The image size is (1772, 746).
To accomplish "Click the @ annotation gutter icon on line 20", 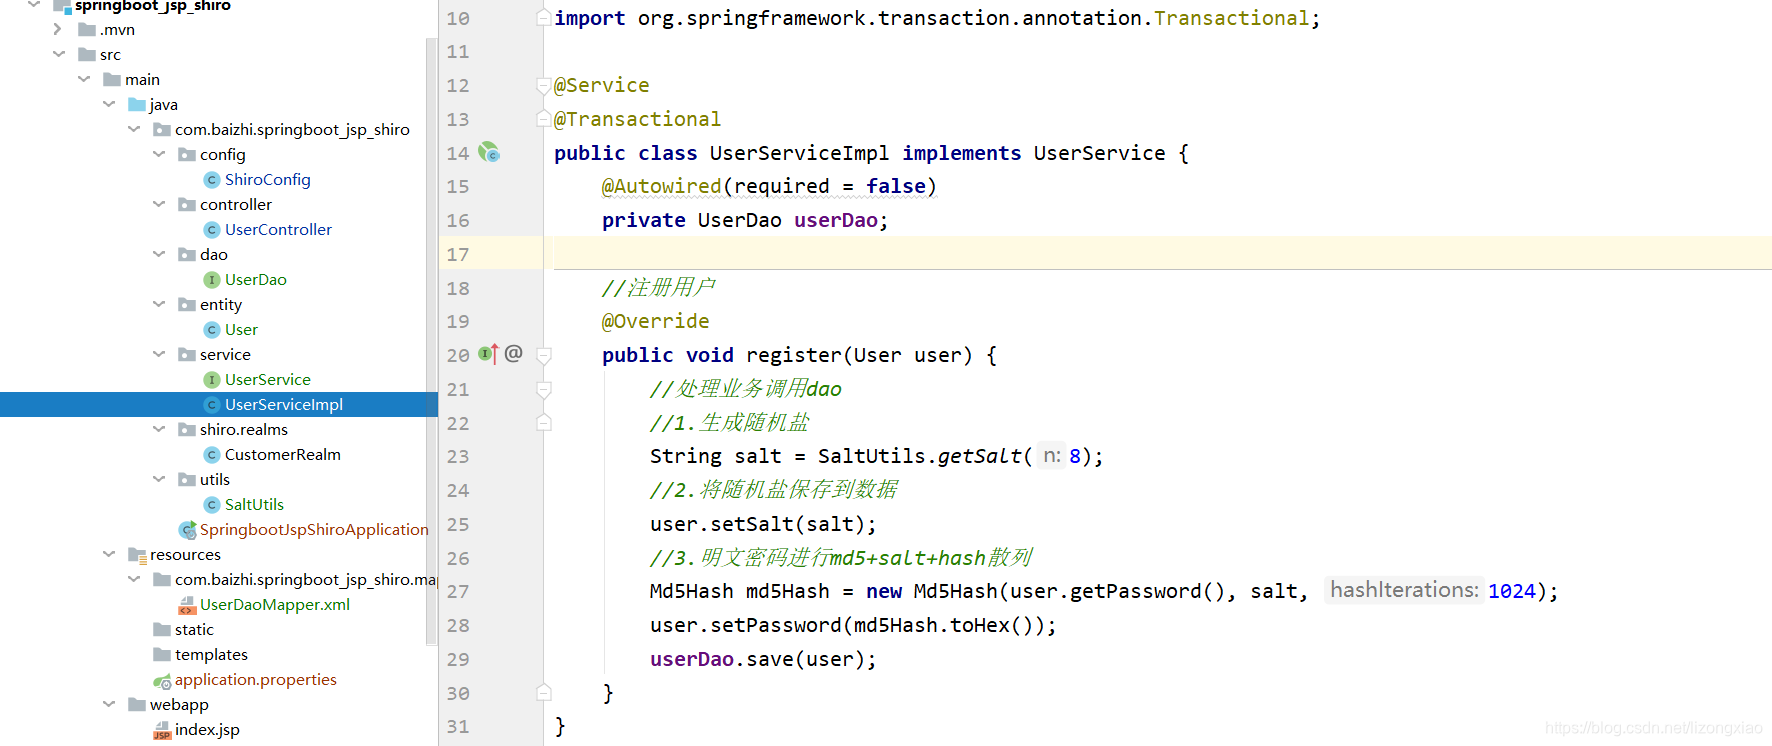I will pyautogui.click(x=513, y=353).
